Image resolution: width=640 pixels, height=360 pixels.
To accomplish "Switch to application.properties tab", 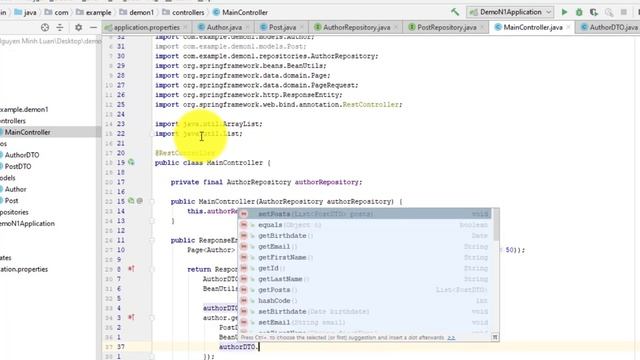I will (146, 27).
